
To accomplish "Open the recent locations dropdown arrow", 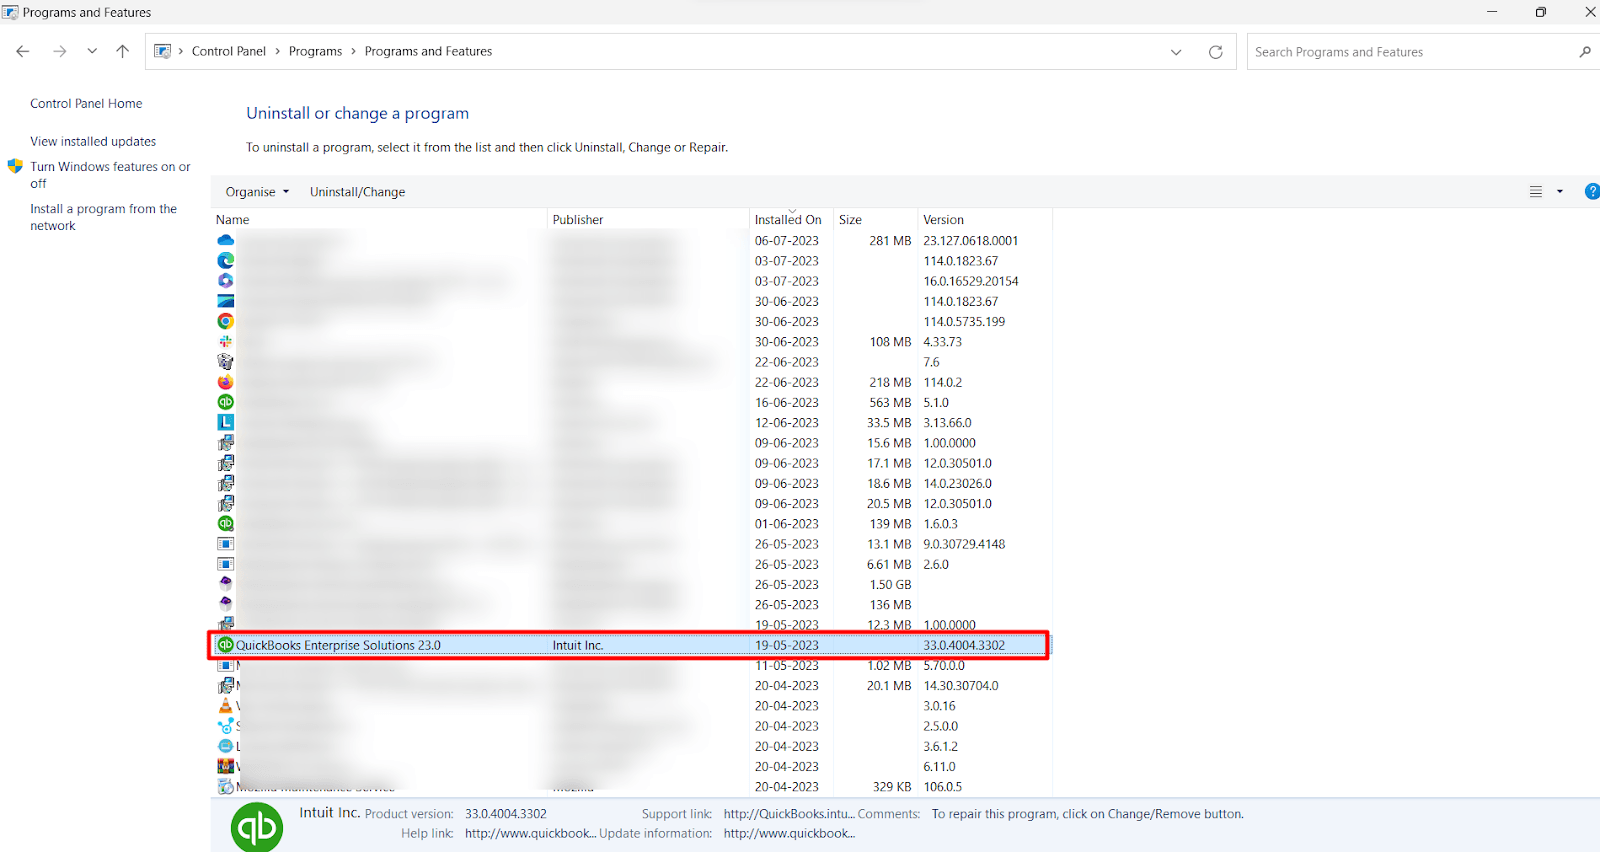I will click(x=92, y=51).
